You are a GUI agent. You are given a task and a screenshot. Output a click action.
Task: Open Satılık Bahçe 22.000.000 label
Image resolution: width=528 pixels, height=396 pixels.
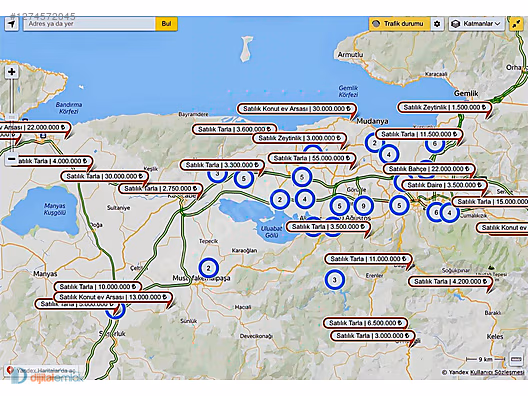(429, 169)
